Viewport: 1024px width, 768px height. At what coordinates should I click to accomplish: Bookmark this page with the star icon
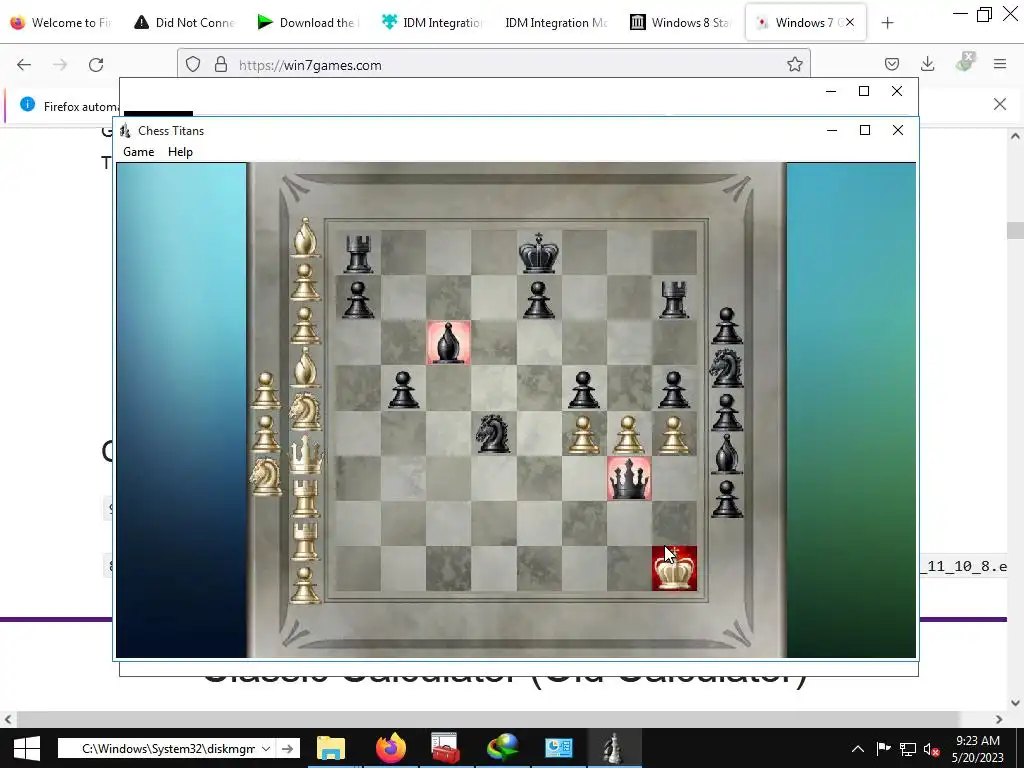(794, 64)
